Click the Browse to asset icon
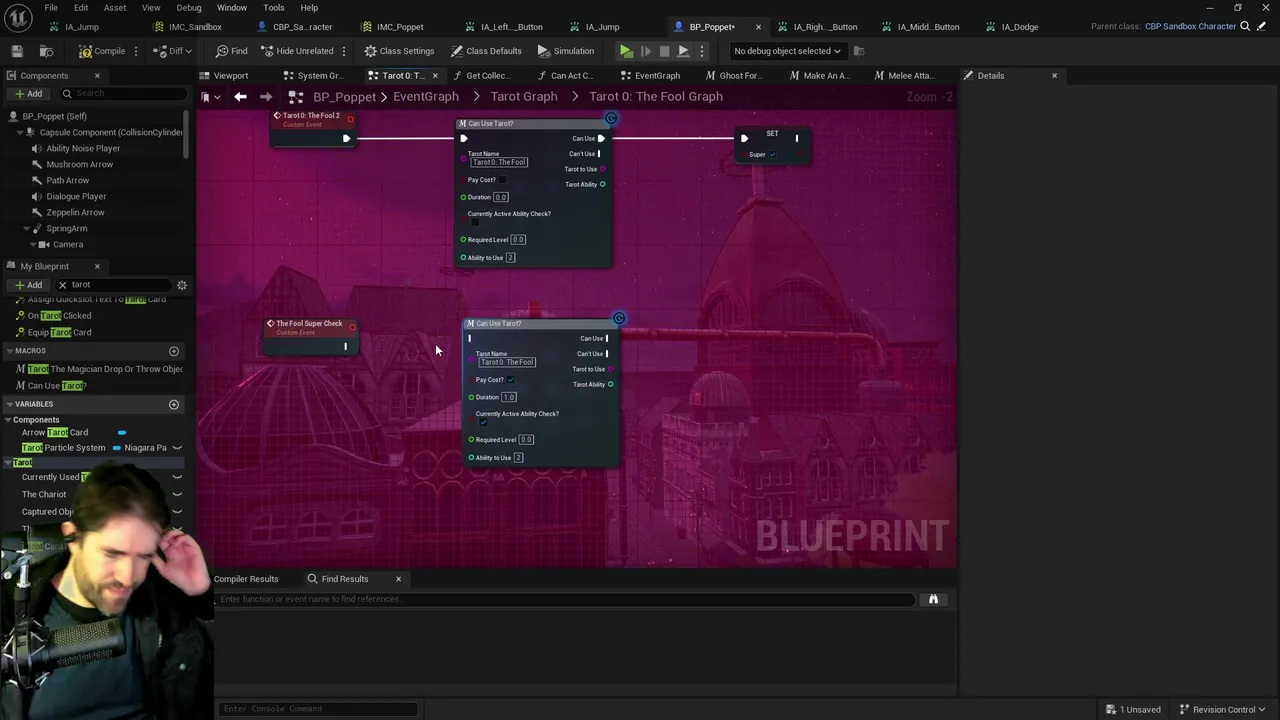The width and height of the screenshot is (1280, 720). pos(46,51)
